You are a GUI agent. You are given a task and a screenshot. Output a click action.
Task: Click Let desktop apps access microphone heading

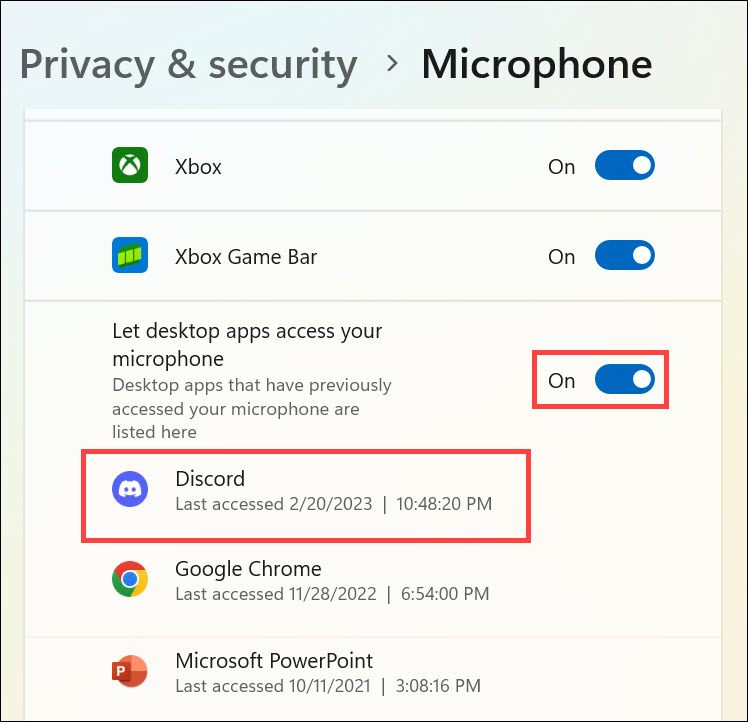[247, 345]
